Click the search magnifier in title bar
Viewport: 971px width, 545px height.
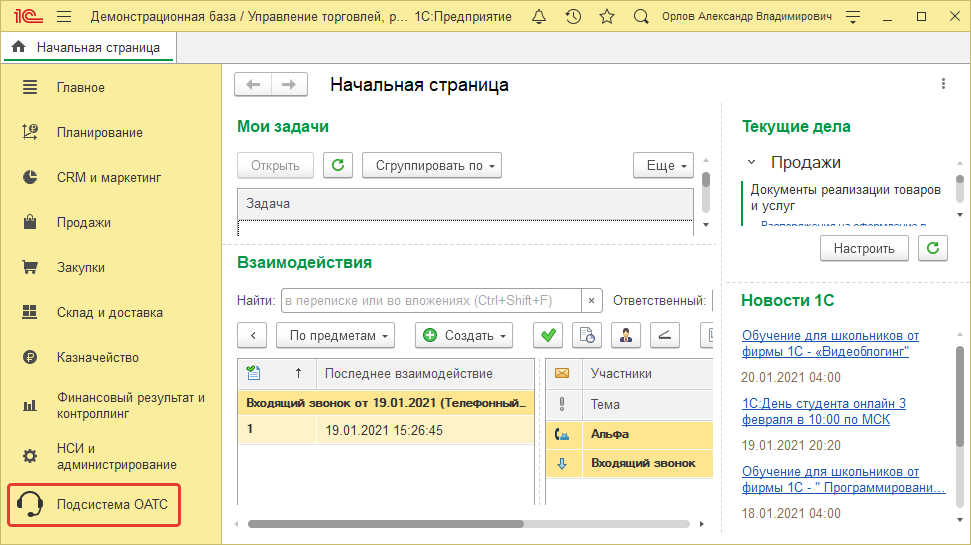(x=641, y=17)
